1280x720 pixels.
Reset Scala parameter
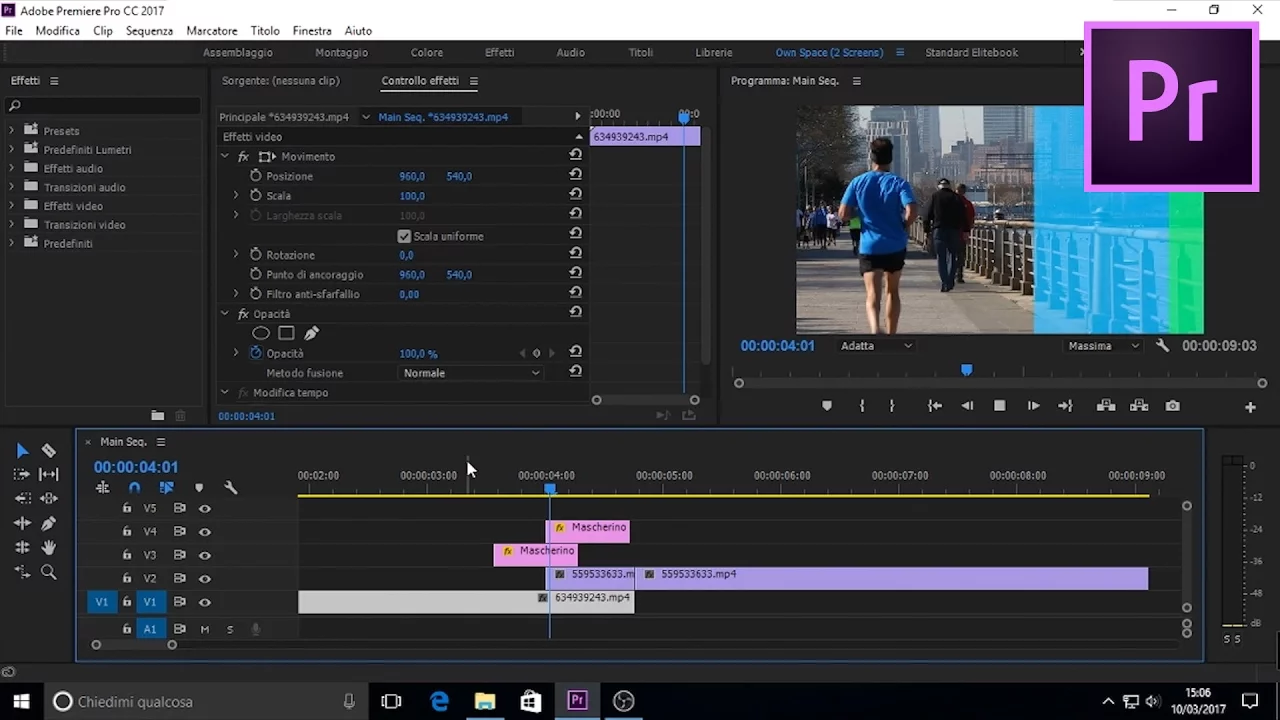[575, 194]
